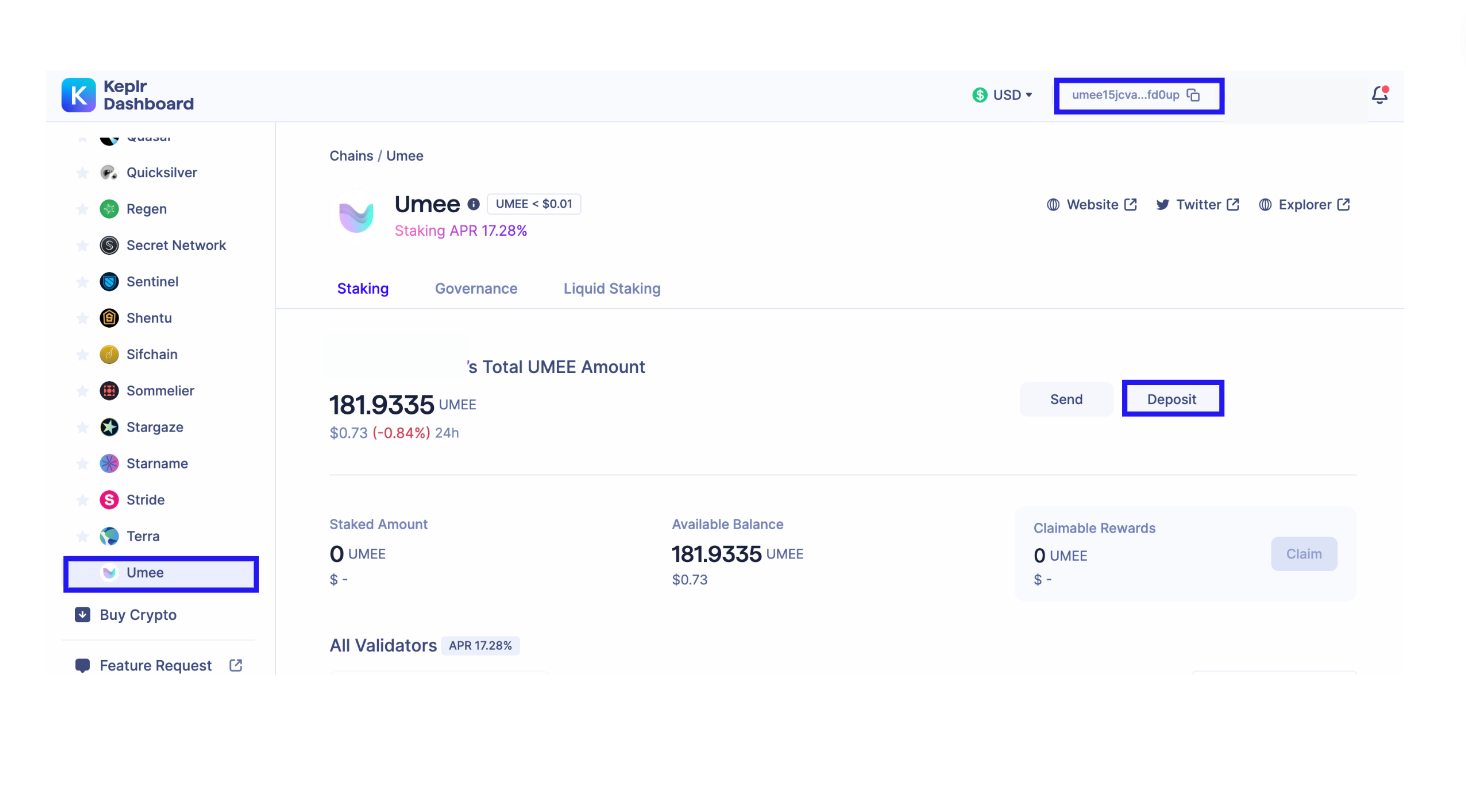Favorite Quicksilver with its star
Viewport: 1466px width, 800px height.
[82, 173]
